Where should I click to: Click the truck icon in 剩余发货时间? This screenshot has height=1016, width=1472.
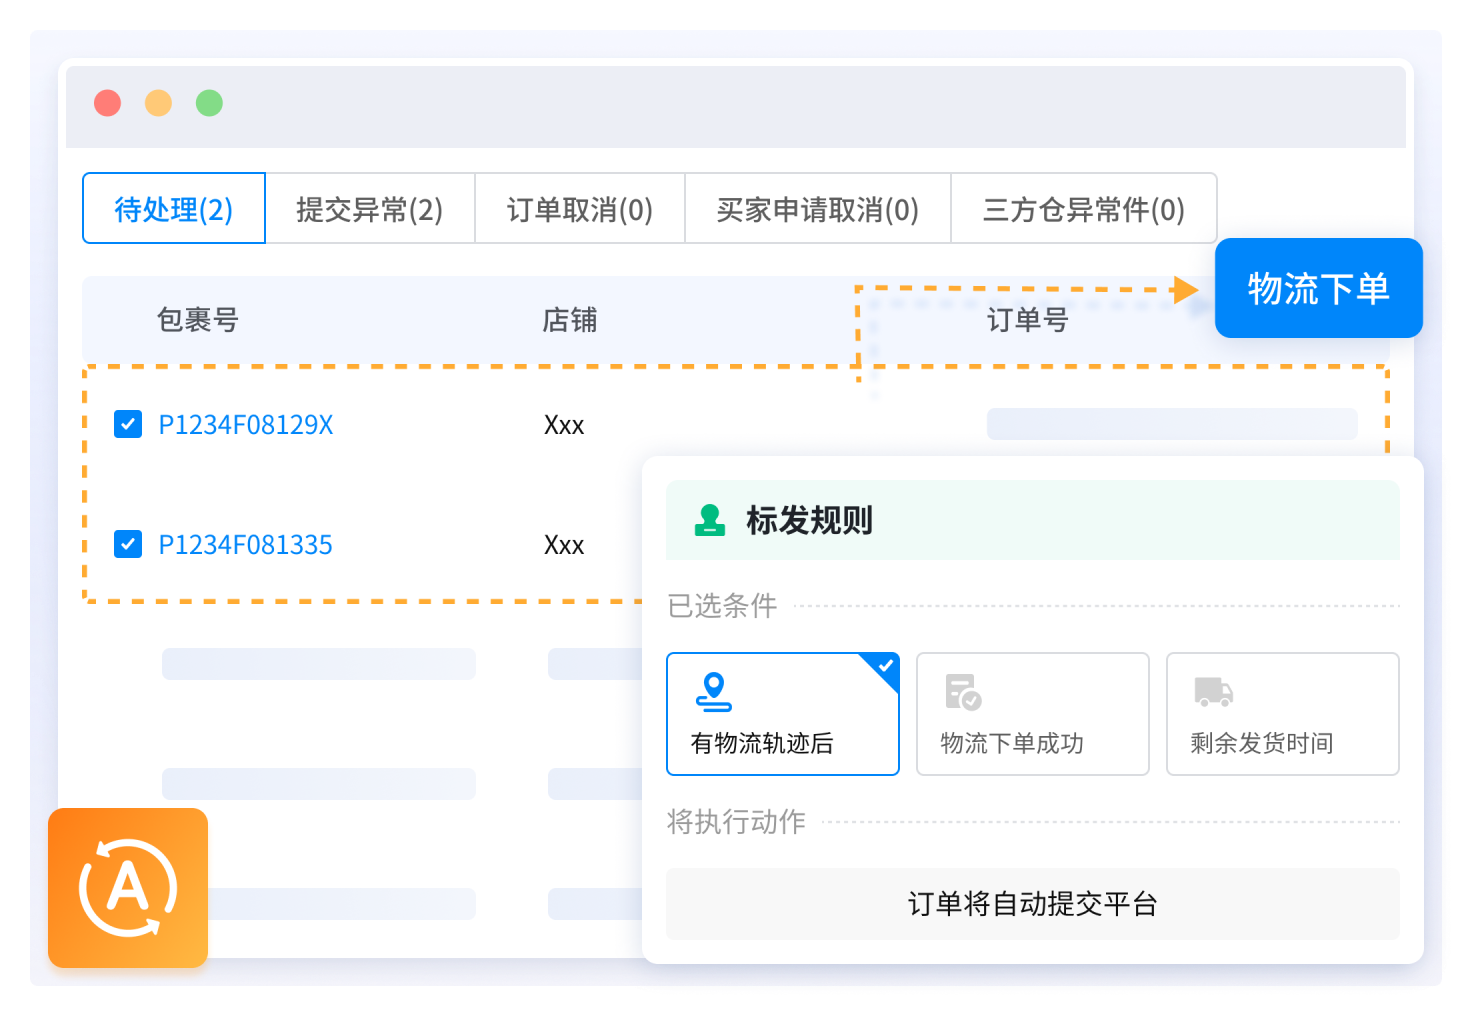[1213, 691]
